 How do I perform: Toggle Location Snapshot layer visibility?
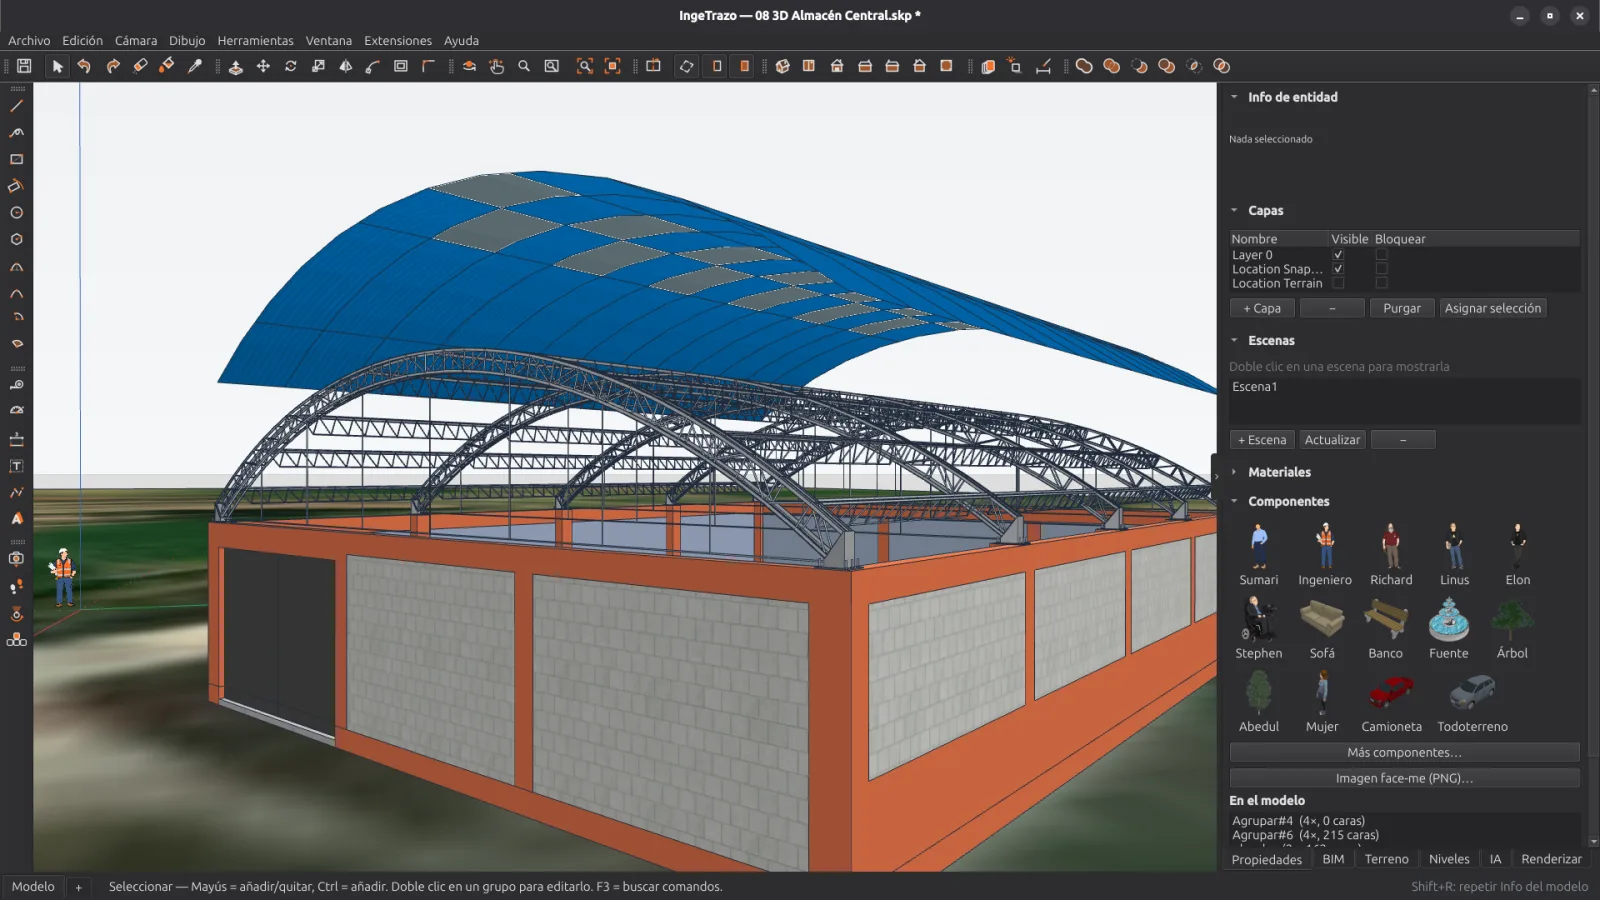pyautogui.click(x=1338, y=269)
